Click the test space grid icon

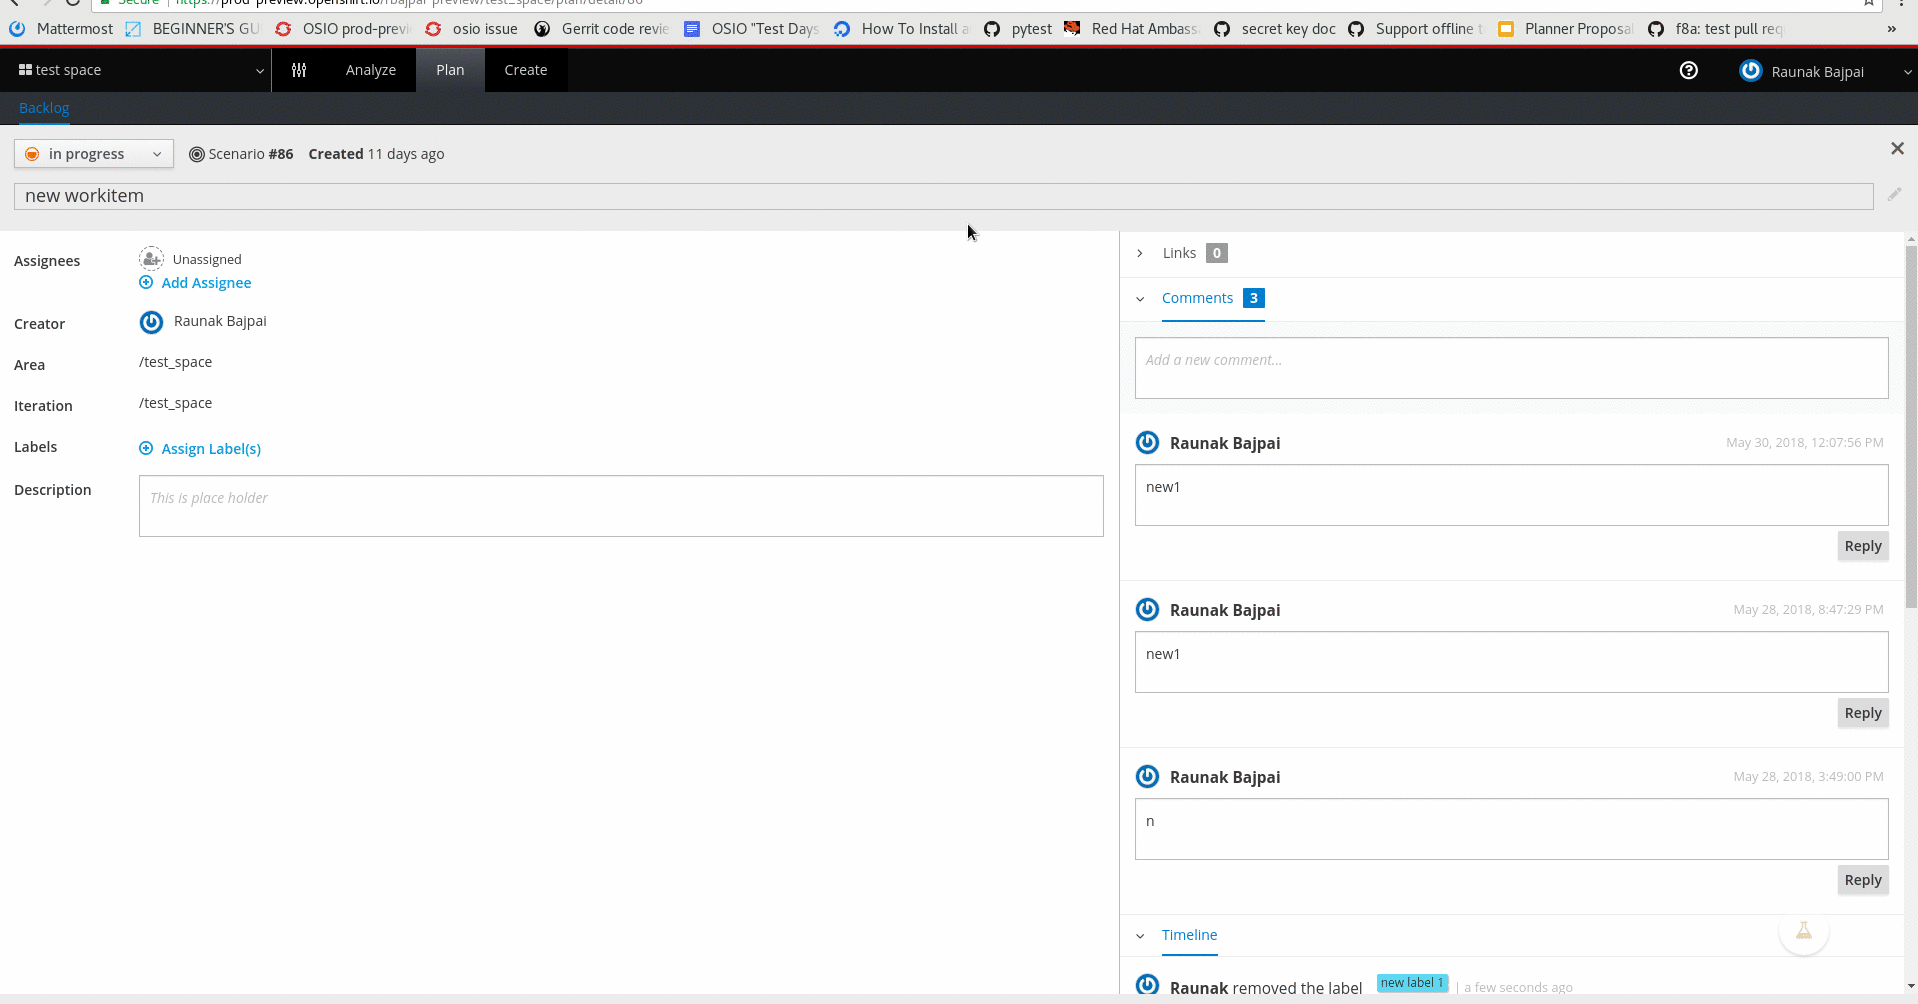[25, 69]
